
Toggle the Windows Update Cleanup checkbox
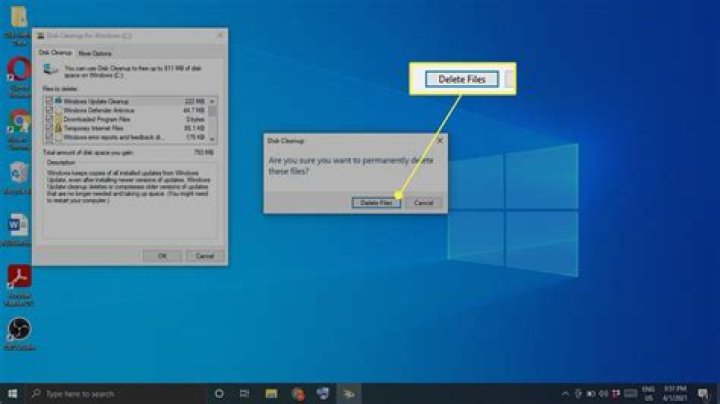pos(49,101)
